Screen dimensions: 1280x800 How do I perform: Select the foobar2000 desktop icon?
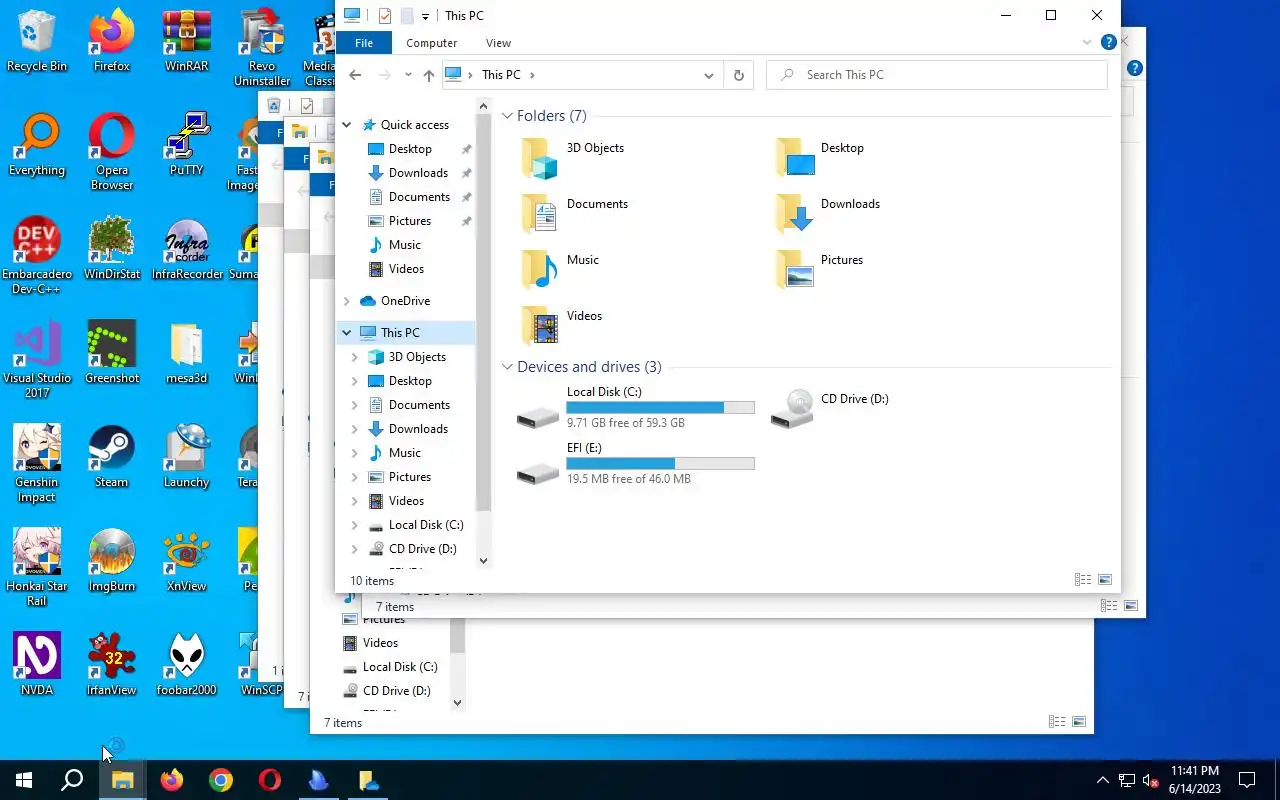187,666
